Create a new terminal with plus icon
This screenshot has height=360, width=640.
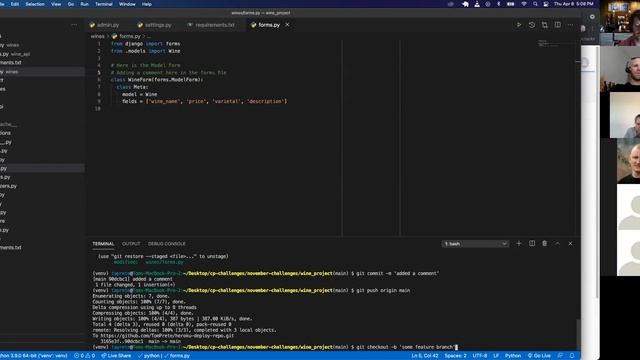(519, 244)
